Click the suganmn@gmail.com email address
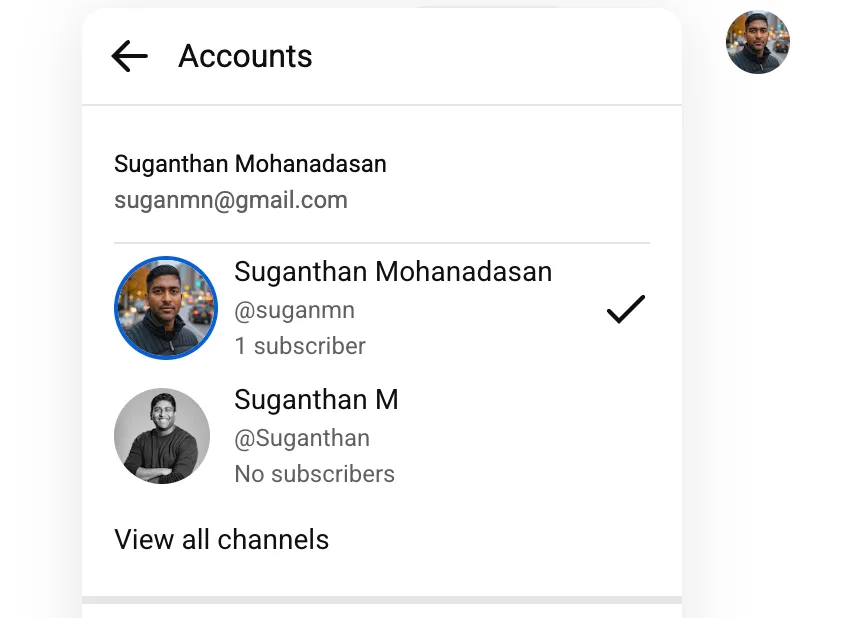The width and height of the screenshot is (850, 618). 231,200
